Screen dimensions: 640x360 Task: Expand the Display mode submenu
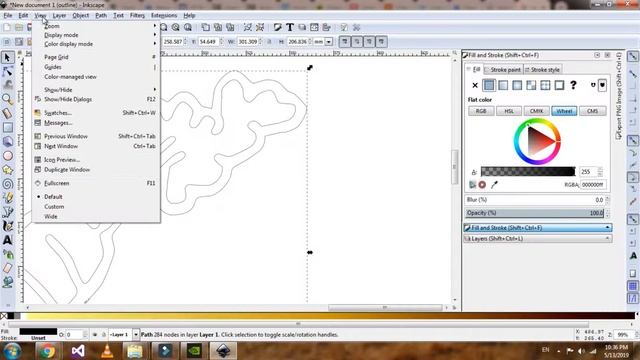(x=96, y=35)
